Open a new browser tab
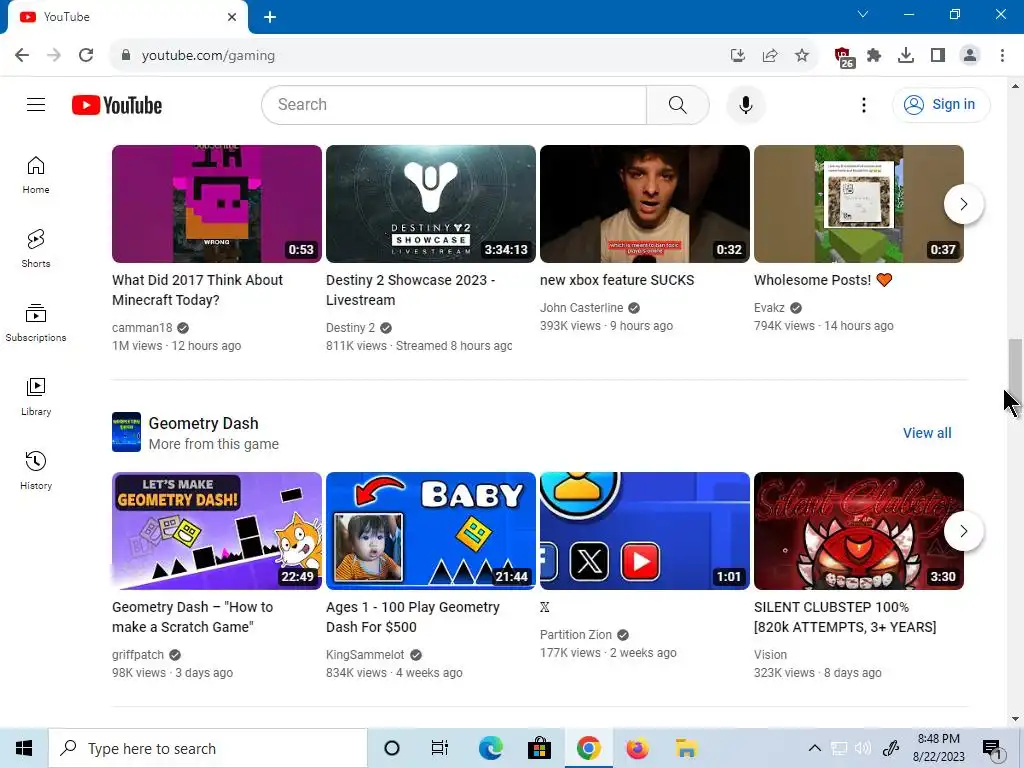The image size is (1024, 768). click(x=270, y=17)
